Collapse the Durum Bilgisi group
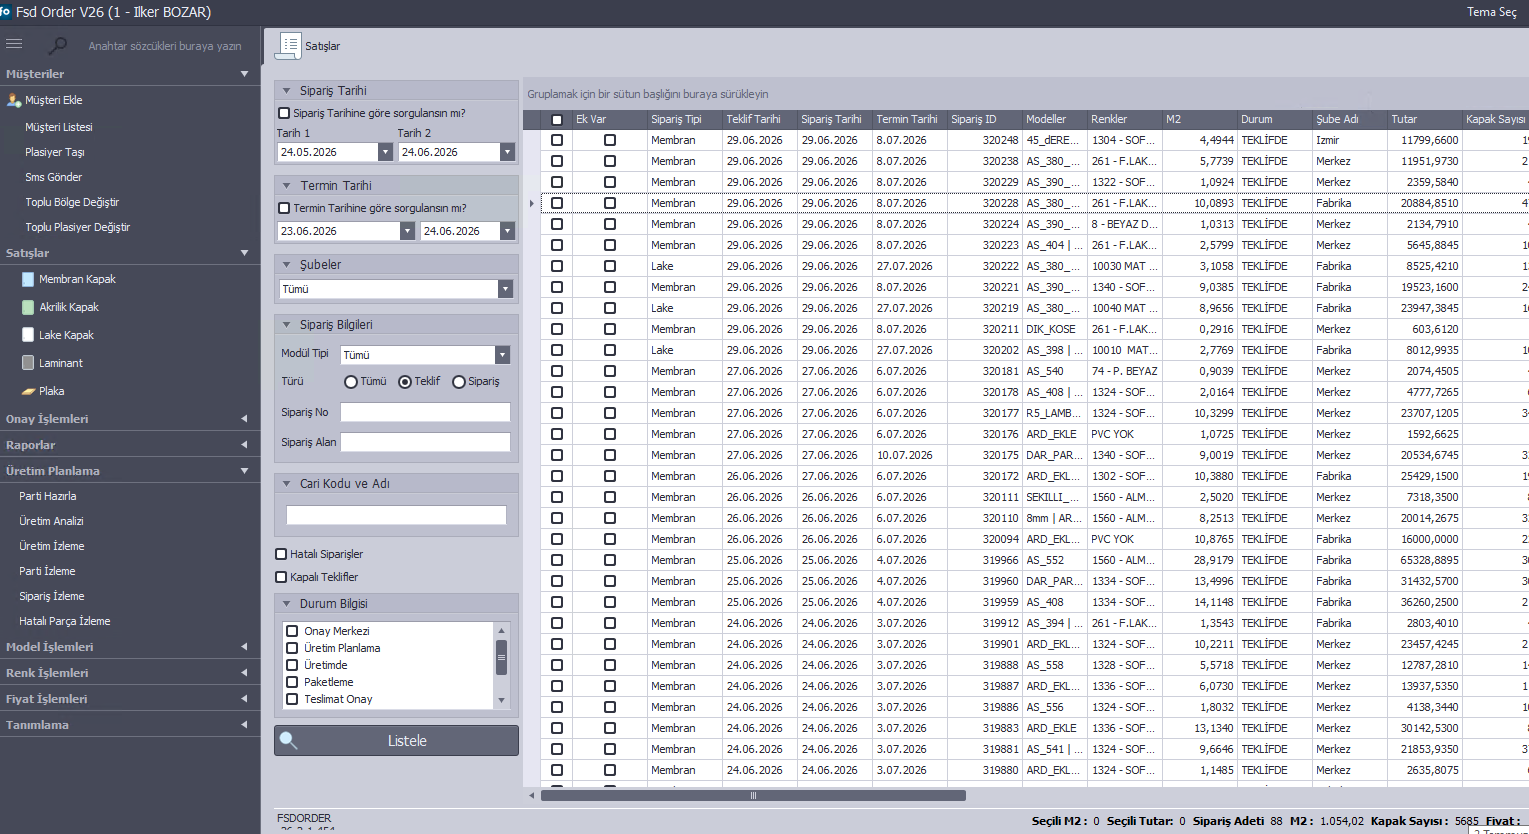1529x834 pixels. pyautogui.click(x=286, y=604)
